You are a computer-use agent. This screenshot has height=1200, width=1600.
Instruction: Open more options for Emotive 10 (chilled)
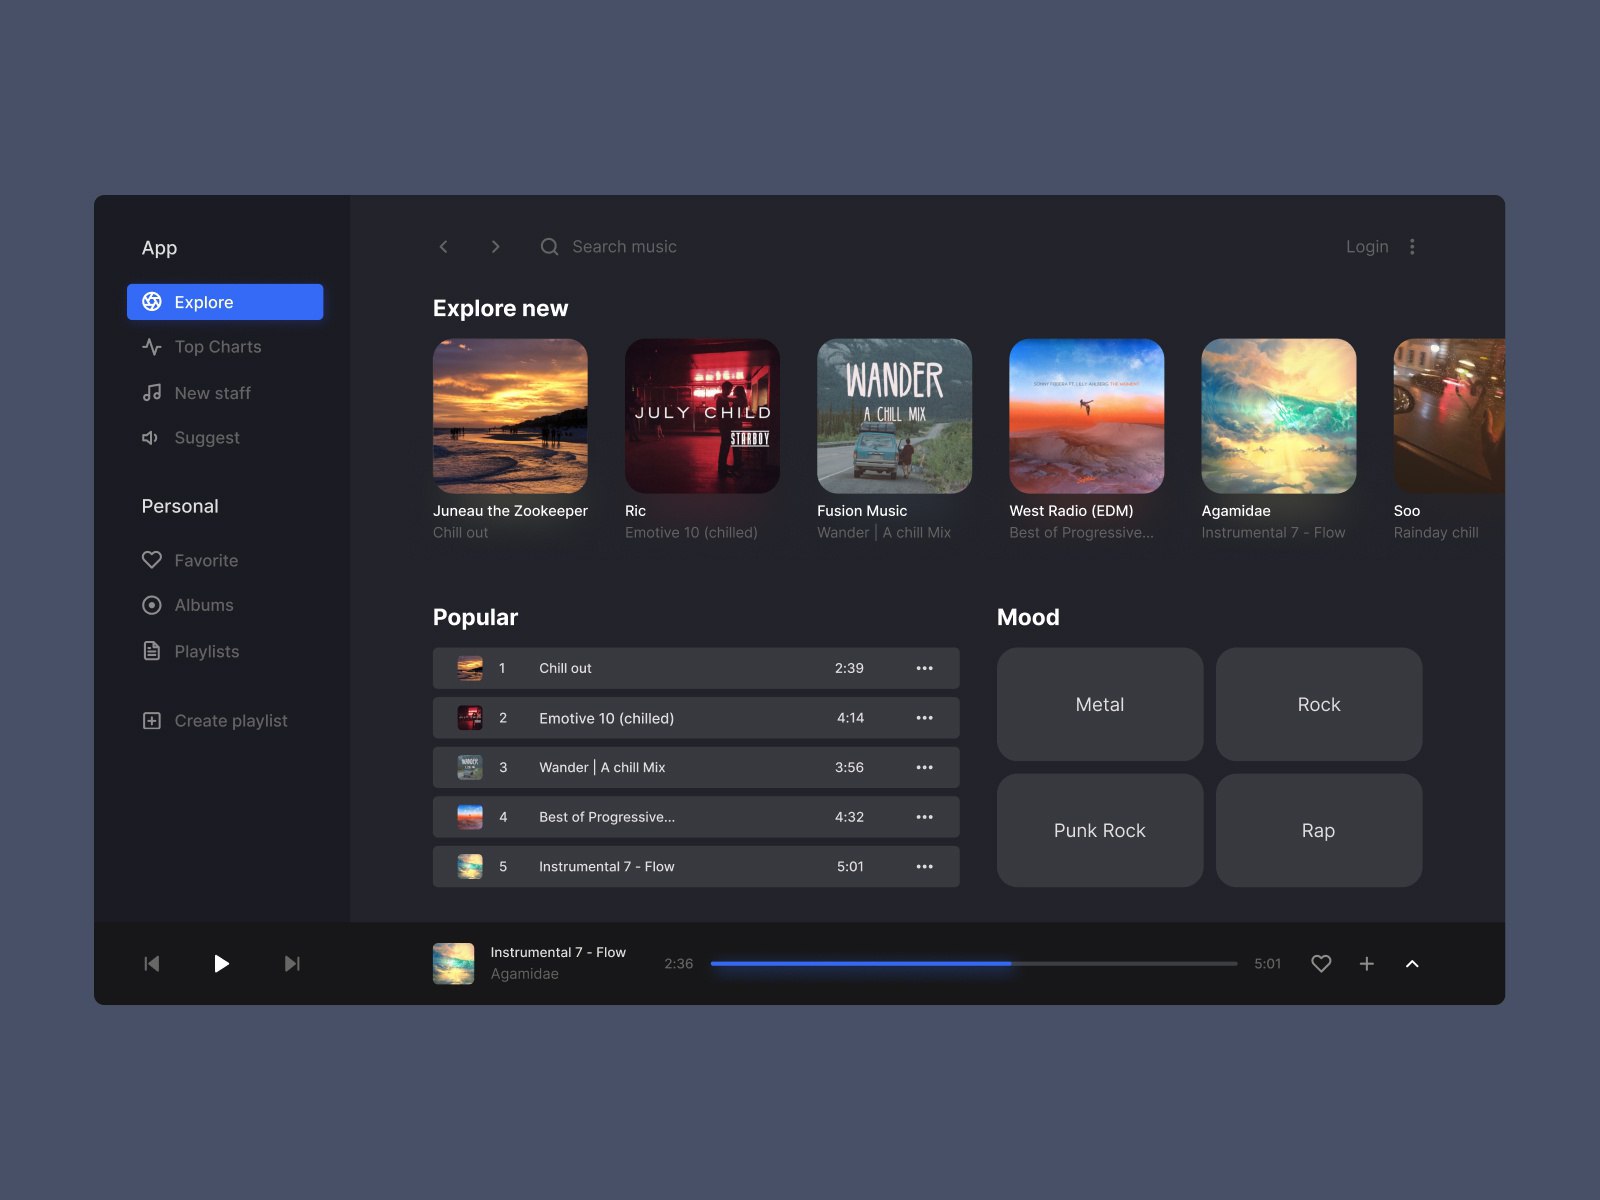click(x=924, y=718)
